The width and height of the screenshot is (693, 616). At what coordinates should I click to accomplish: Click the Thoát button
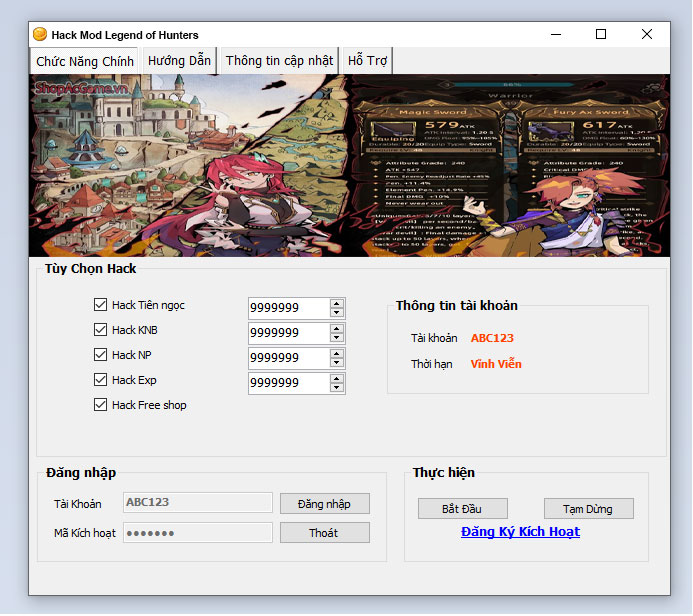click(x=325, y=533)
